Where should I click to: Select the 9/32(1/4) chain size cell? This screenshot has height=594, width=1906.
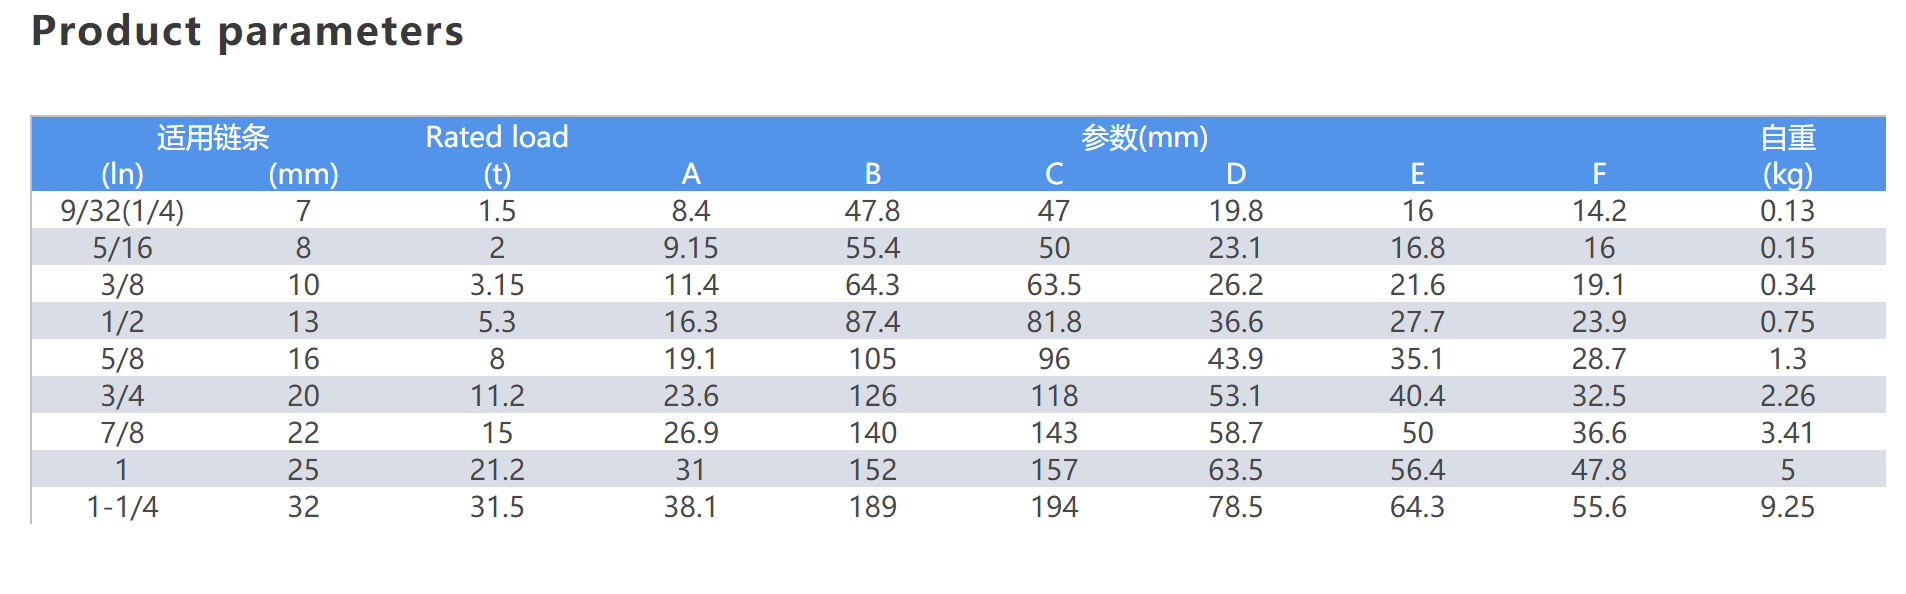pos(122,211)
